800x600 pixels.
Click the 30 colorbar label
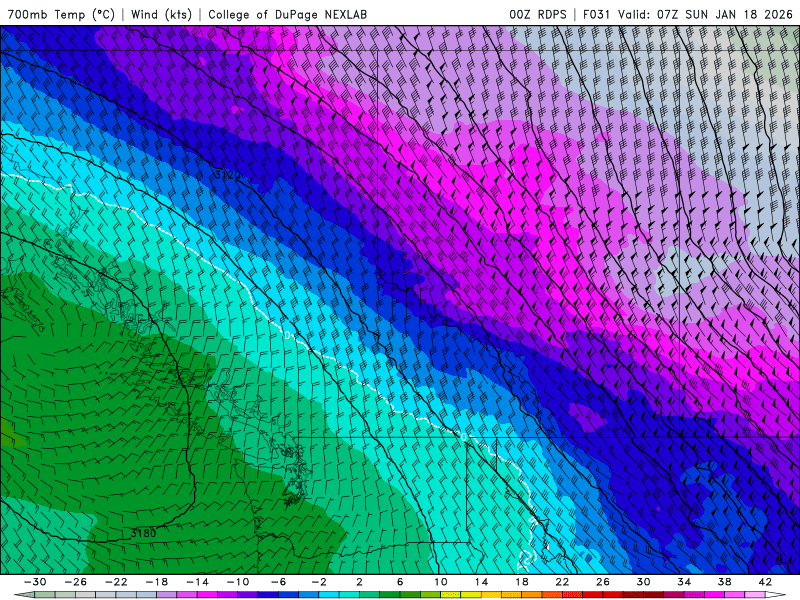pyautogui.click(x=643, y=582)
